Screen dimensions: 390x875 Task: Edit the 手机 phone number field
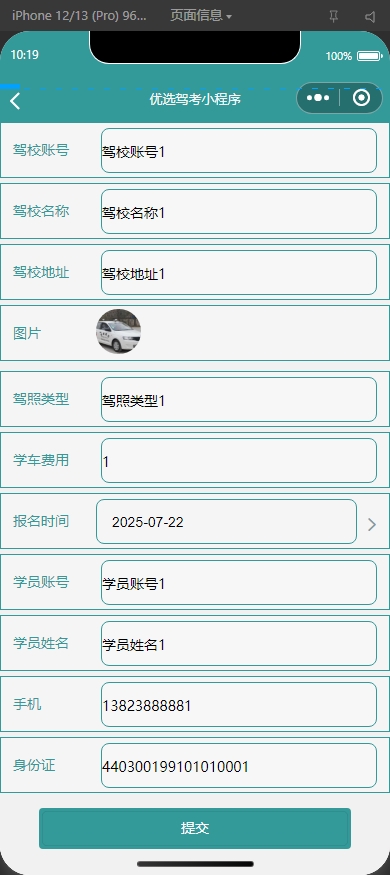click(x=239, y=704)
